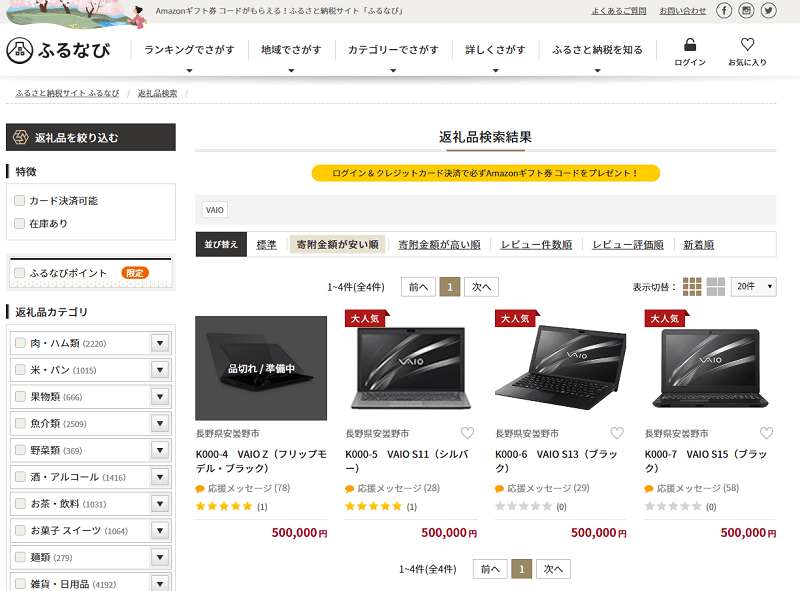The image size is (800, 591).
Task: Check 果物類 category
Action: (20, 397)
